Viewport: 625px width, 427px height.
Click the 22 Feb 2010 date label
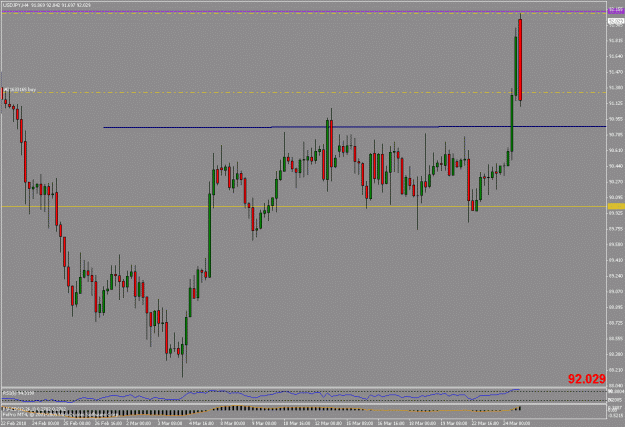(x=12, y=423)
